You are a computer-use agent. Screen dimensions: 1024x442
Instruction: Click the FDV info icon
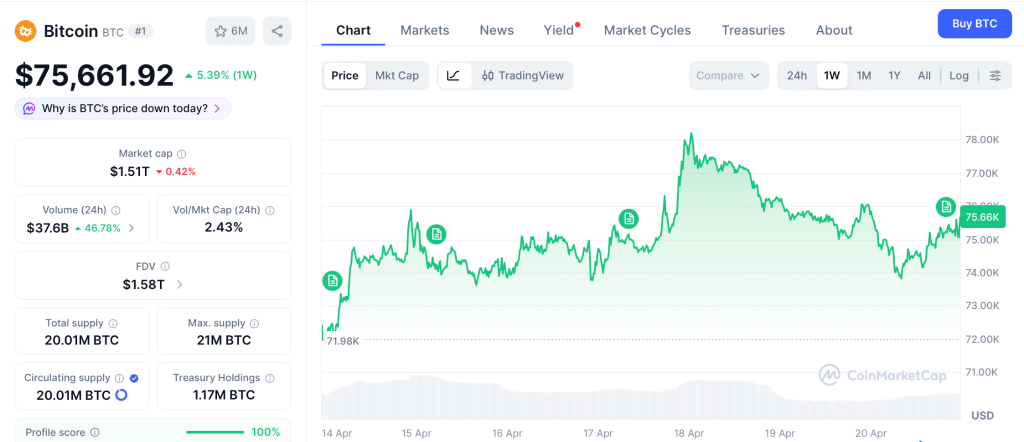point(165,266)
